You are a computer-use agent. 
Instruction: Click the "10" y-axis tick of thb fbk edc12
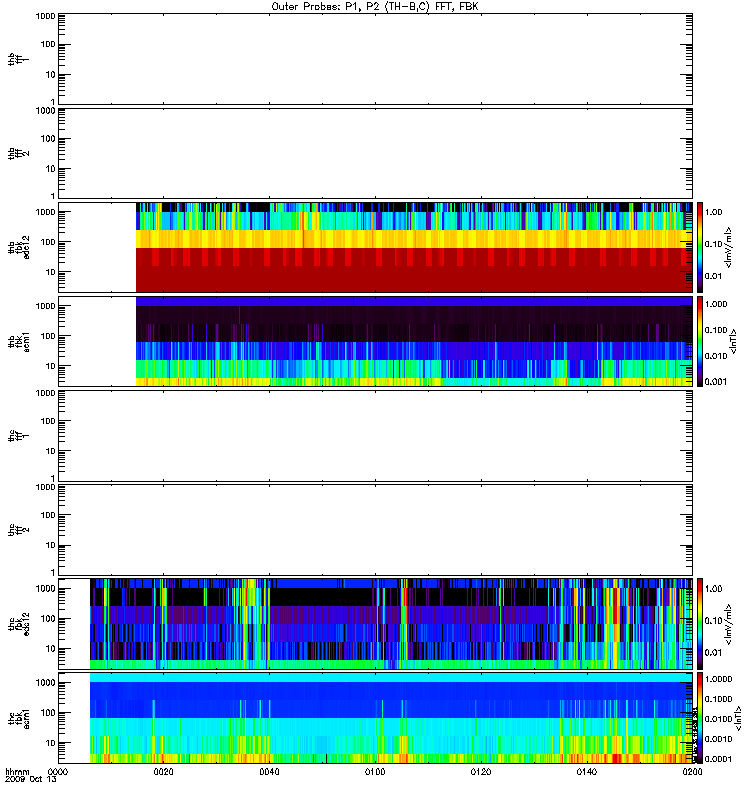50,272
